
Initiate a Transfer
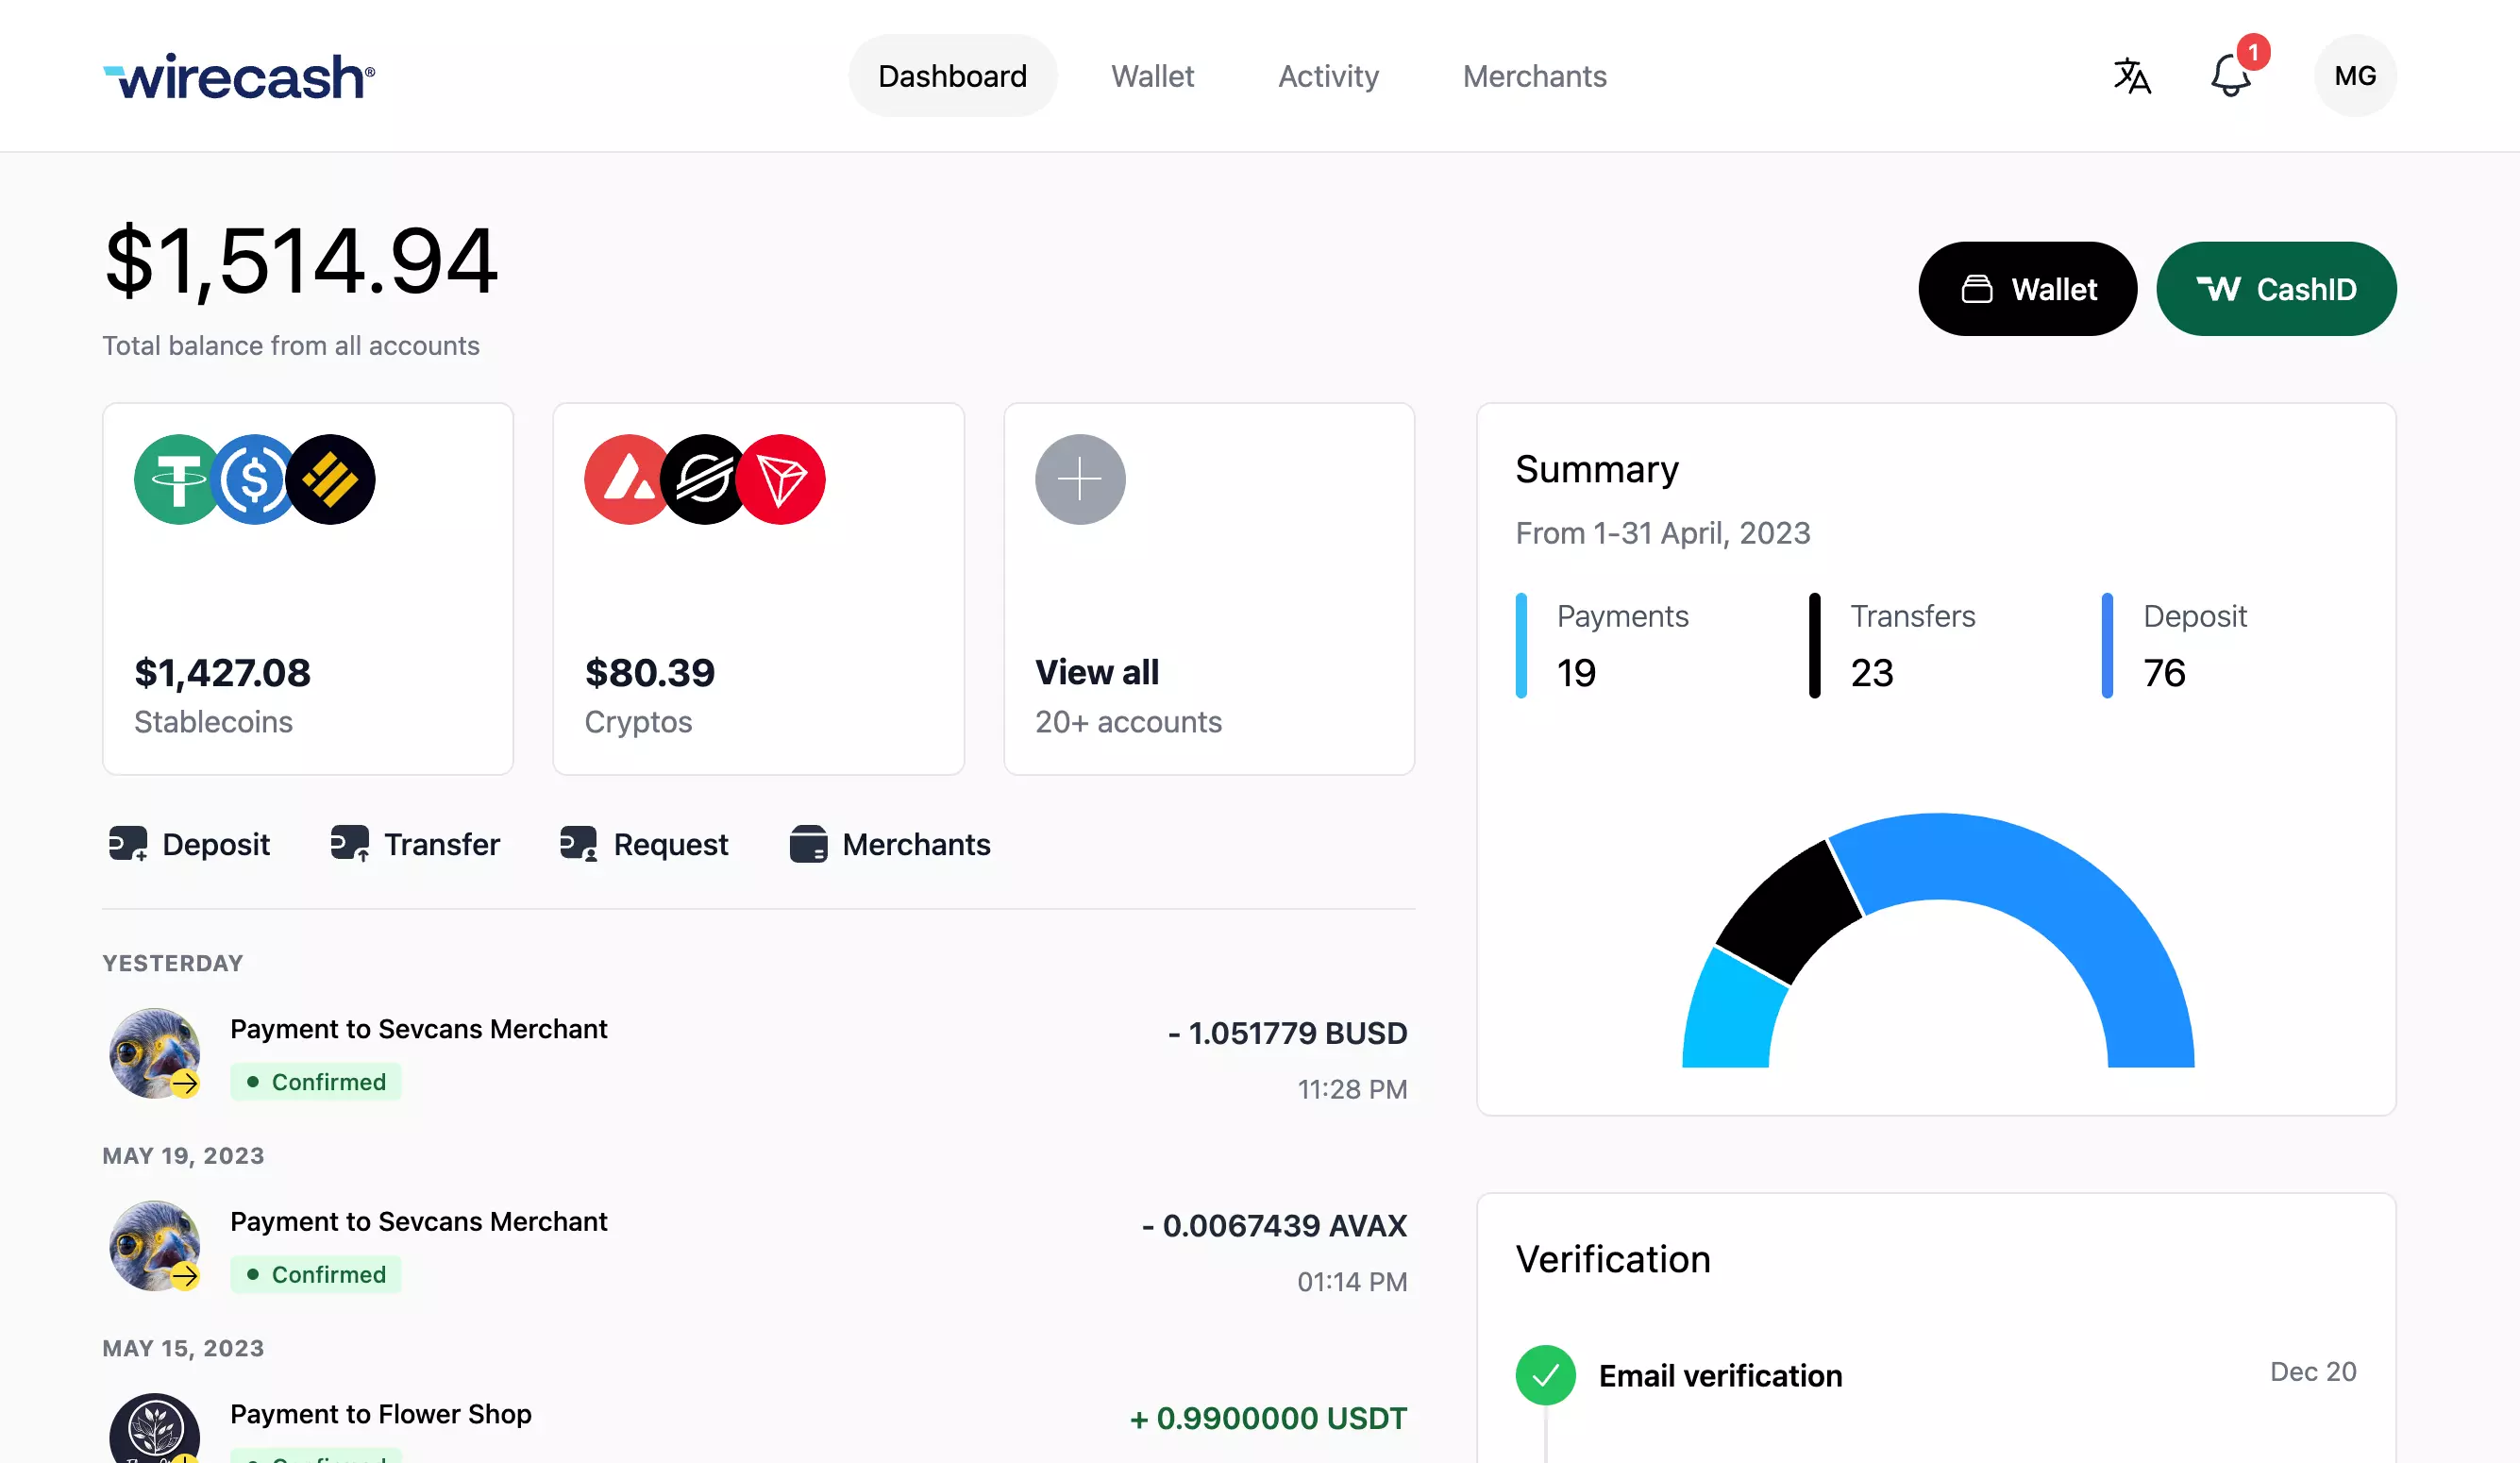[x=415, y=844]
